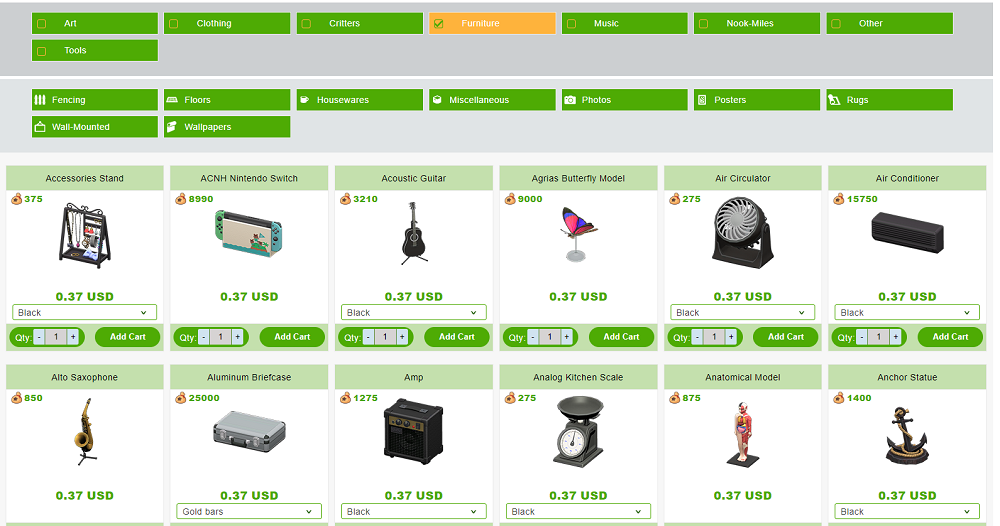Open the Amp color dropdown

[414, 511]
